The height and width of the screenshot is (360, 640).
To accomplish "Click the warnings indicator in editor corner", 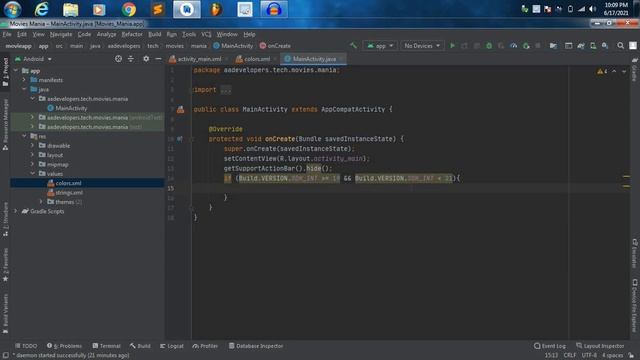I will pos(602,71).
